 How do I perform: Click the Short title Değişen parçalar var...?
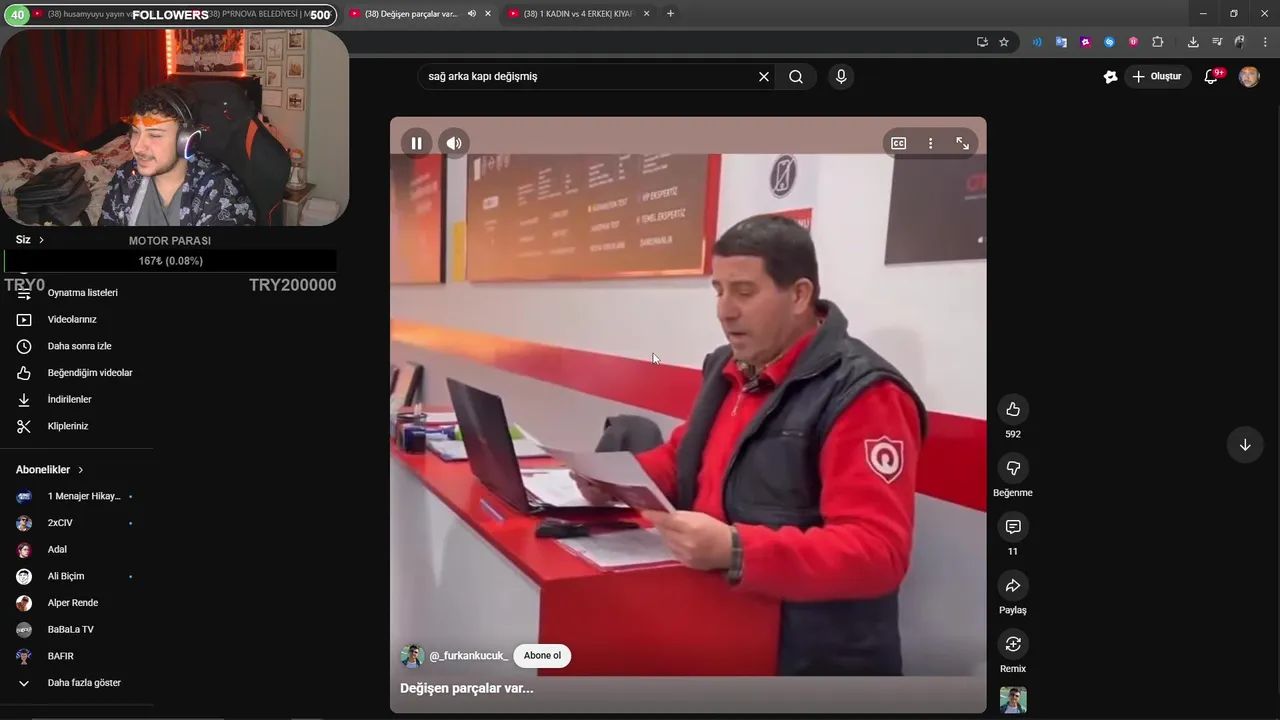point(466,688)
